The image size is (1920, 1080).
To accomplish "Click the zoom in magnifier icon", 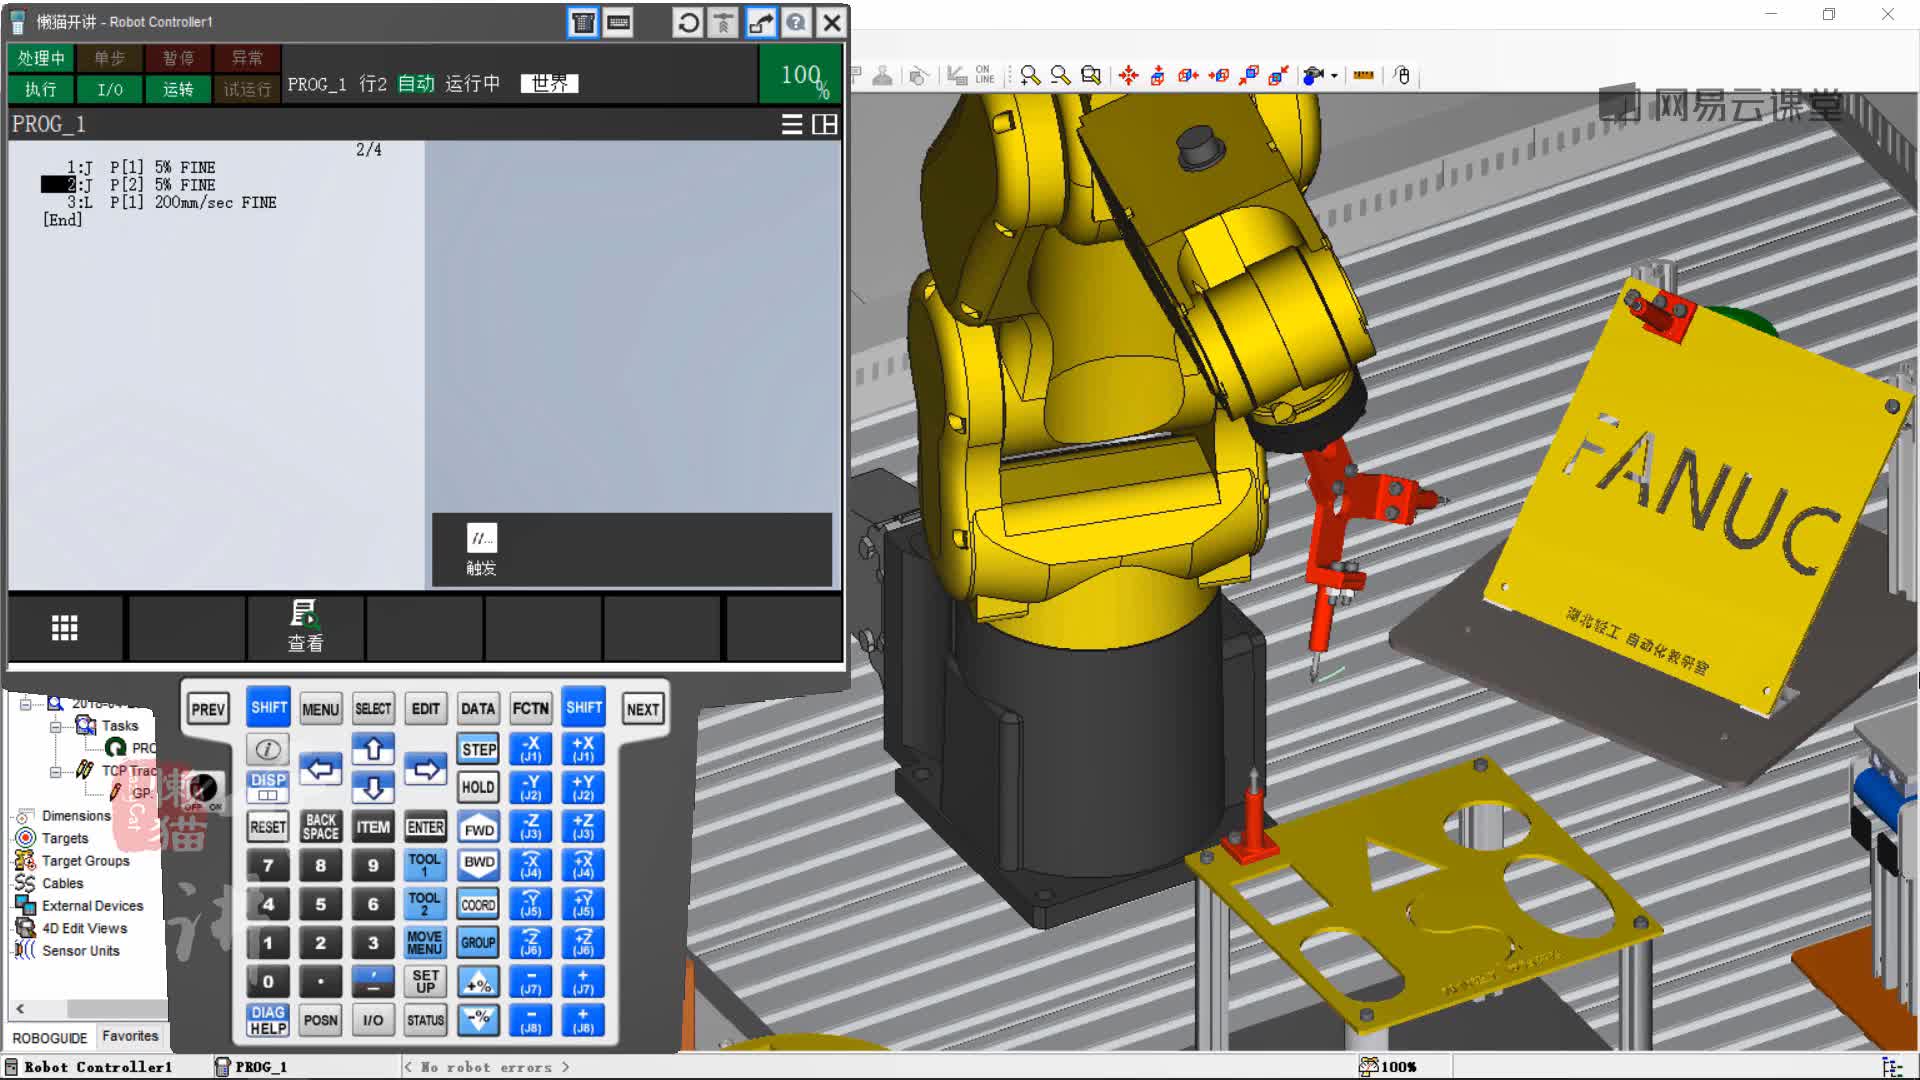I will tap(1030, 76).
